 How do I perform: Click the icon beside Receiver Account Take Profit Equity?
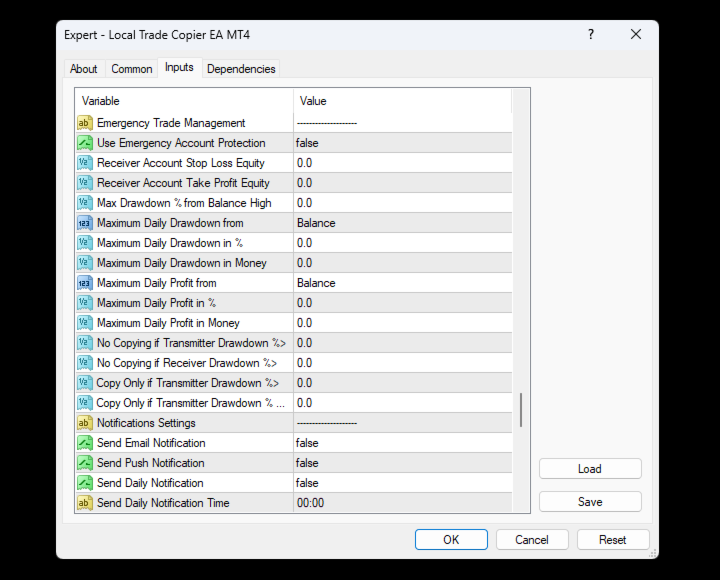84,183
